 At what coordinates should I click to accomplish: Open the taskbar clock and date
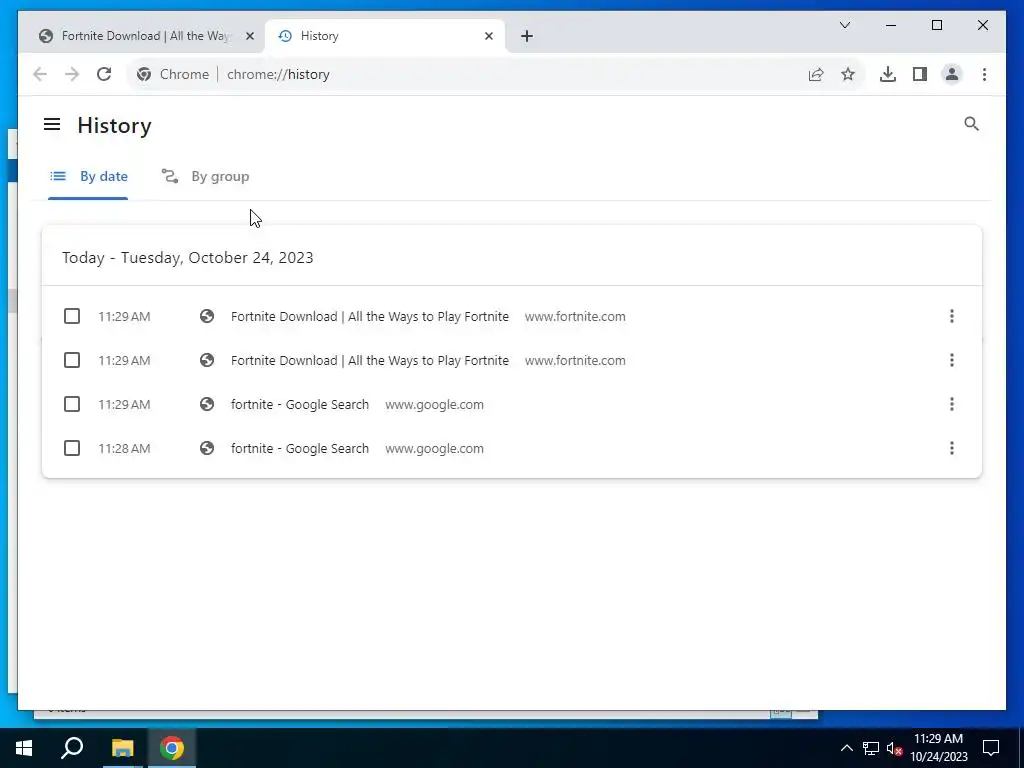938,748
